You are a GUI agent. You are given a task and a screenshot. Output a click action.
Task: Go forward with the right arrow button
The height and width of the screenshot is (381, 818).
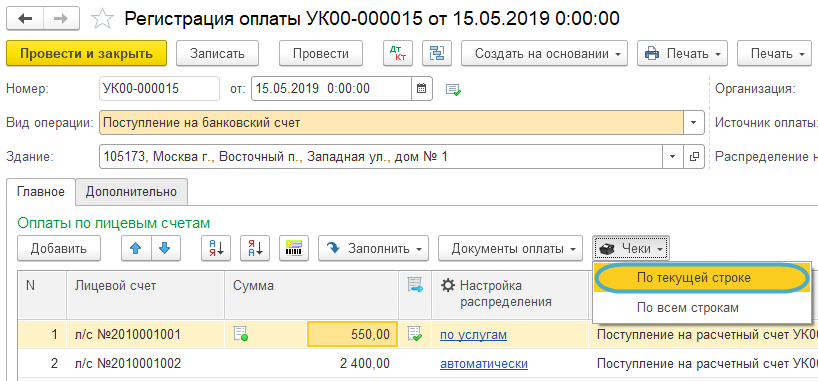pyautogui.click(x=61, y=19)
